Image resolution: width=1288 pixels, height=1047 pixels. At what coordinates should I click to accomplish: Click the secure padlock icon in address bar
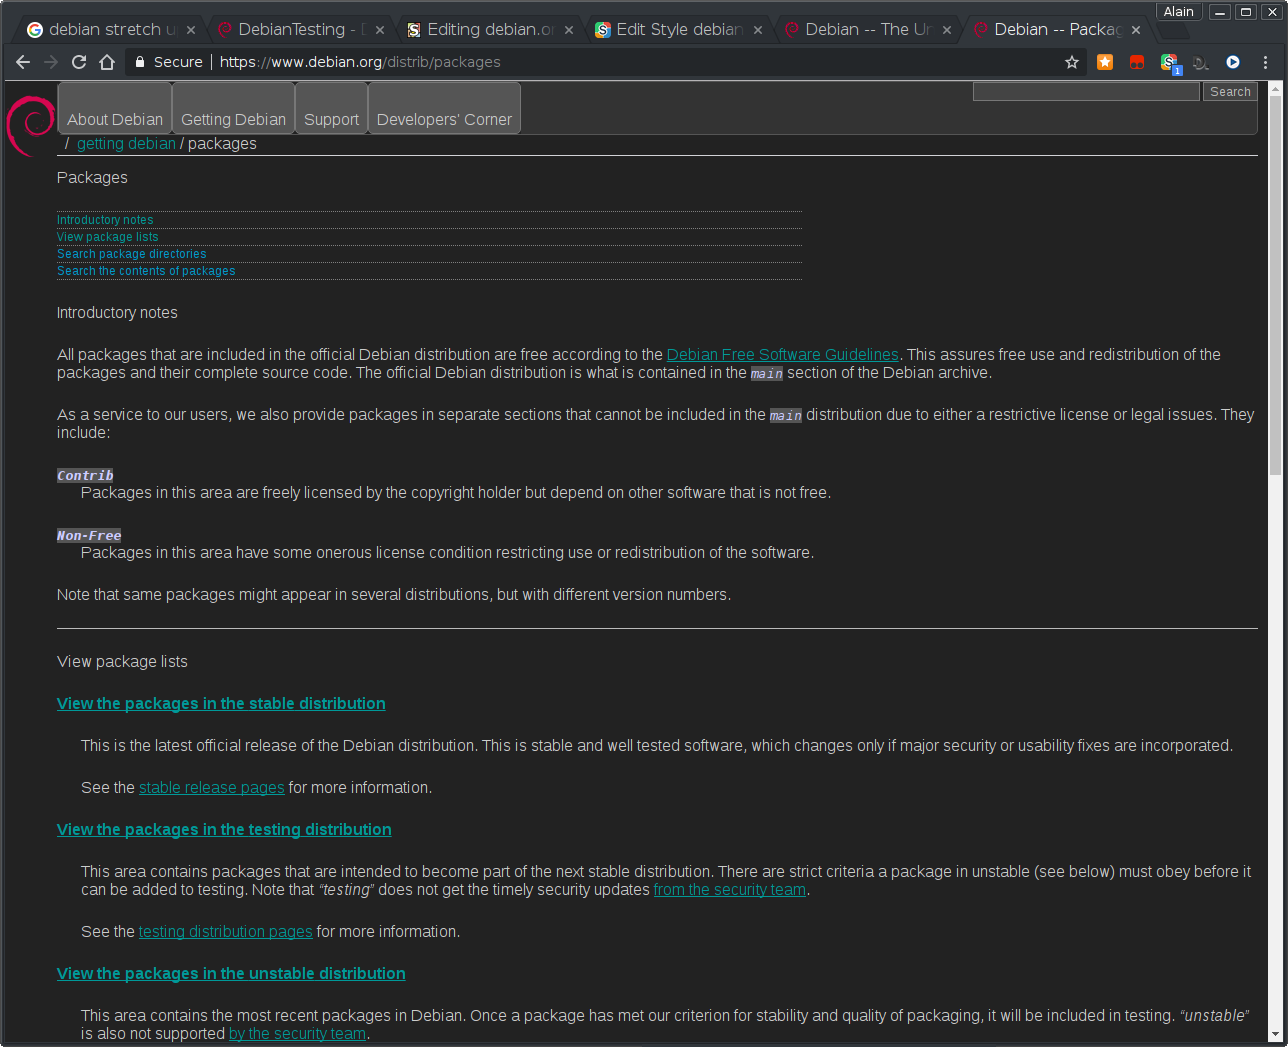(138, 61)
